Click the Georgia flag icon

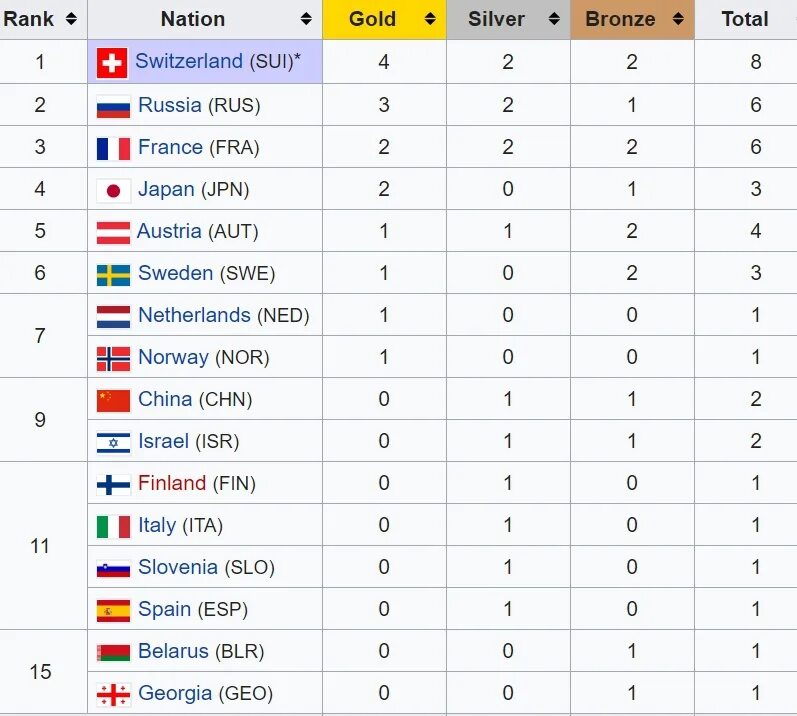(113, 695)
